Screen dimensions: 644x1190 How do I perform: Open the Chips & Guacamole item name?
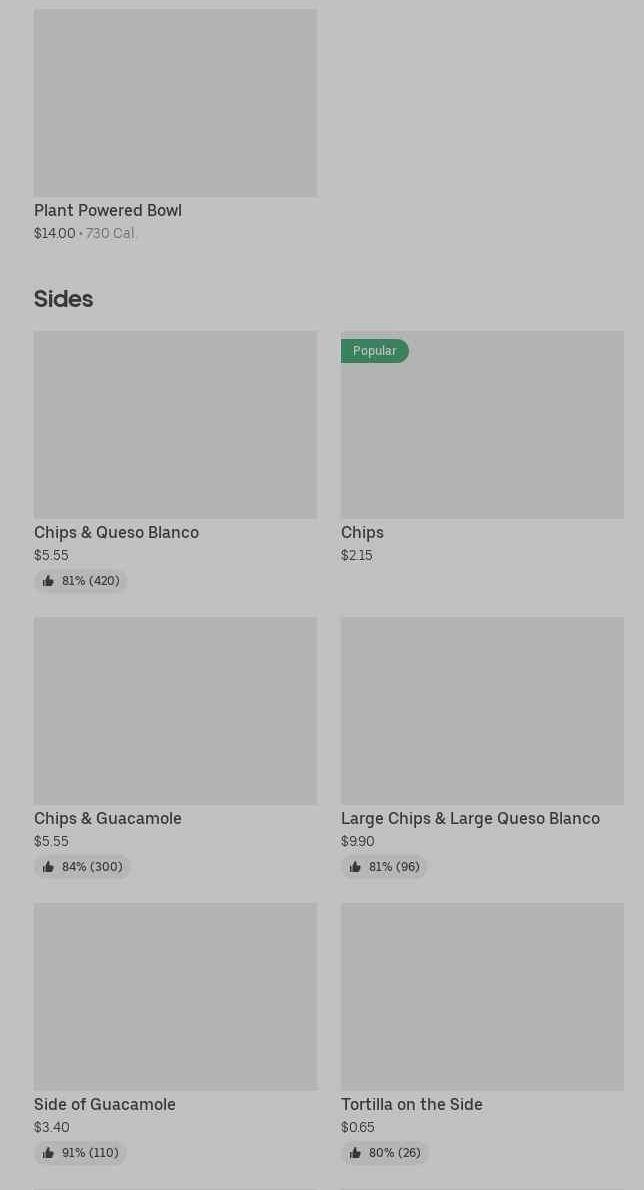click(108, 819)
